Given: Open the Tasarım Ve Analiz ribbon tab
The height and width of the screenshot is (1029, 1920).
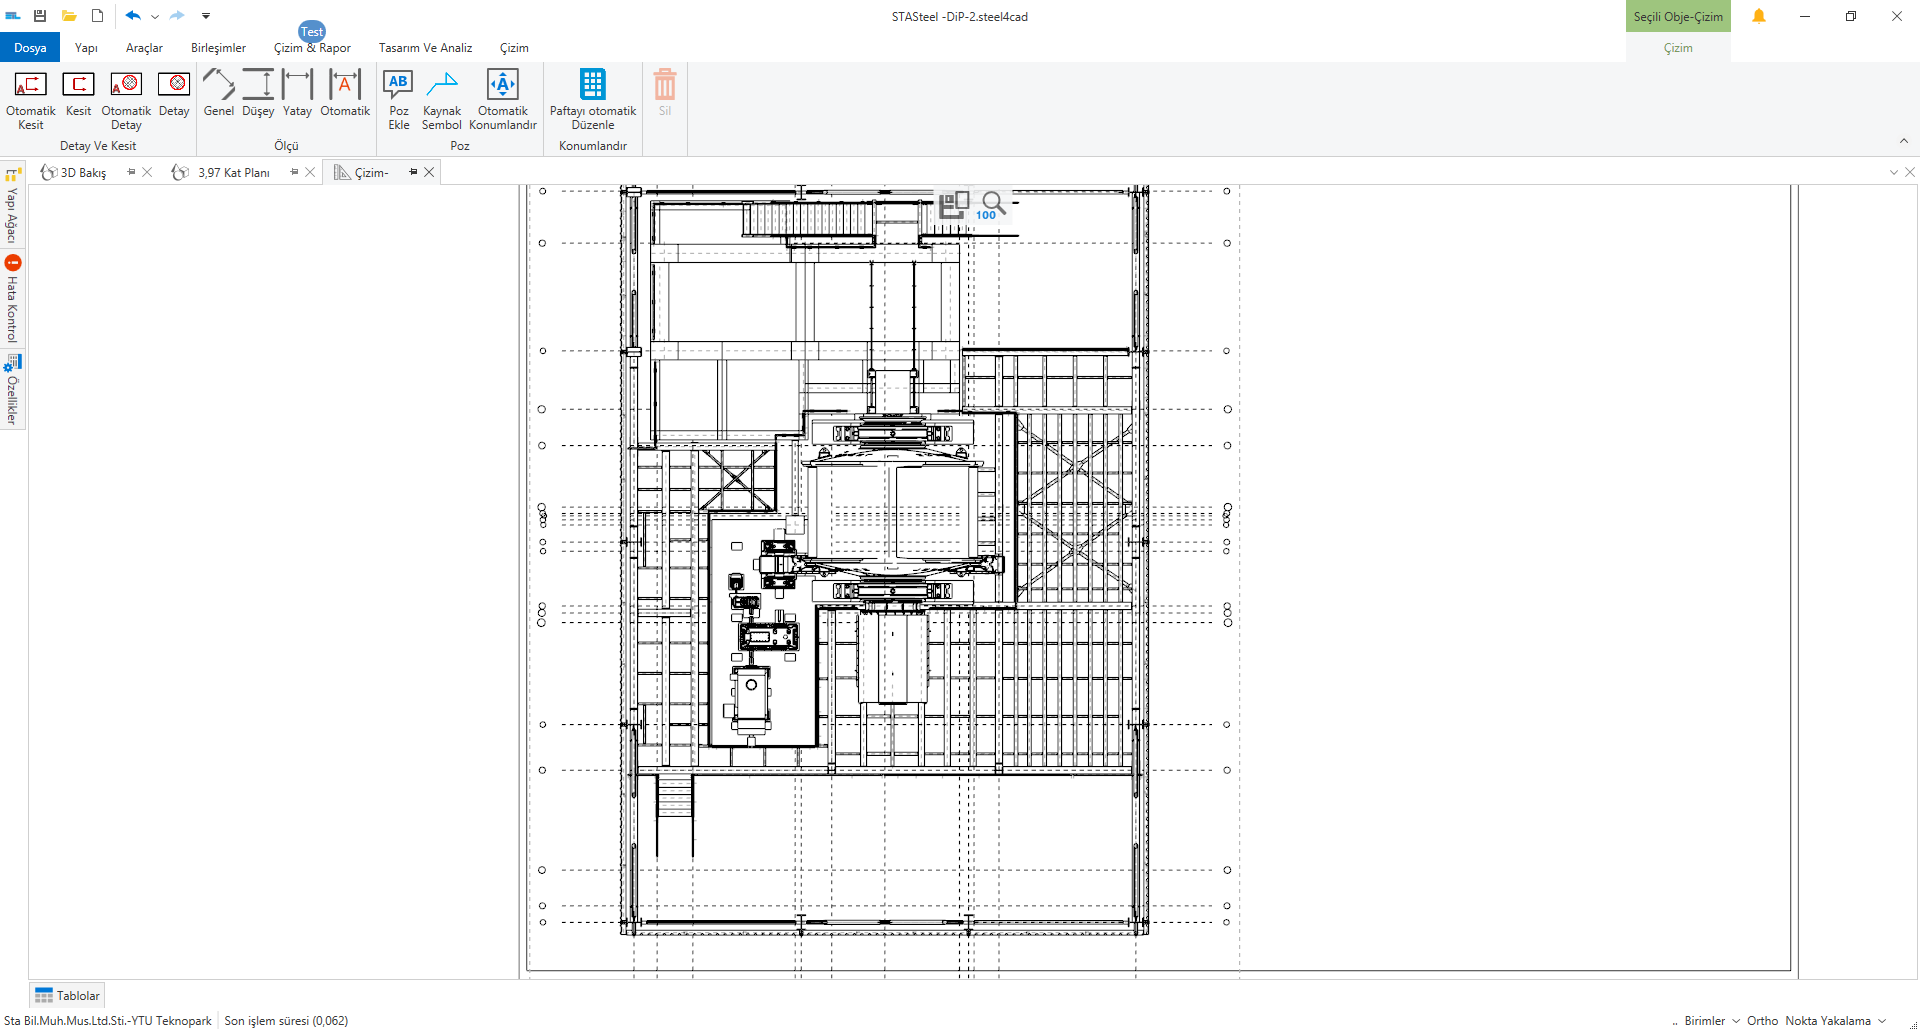Looking at the screenshot, I should click(425, 48).
